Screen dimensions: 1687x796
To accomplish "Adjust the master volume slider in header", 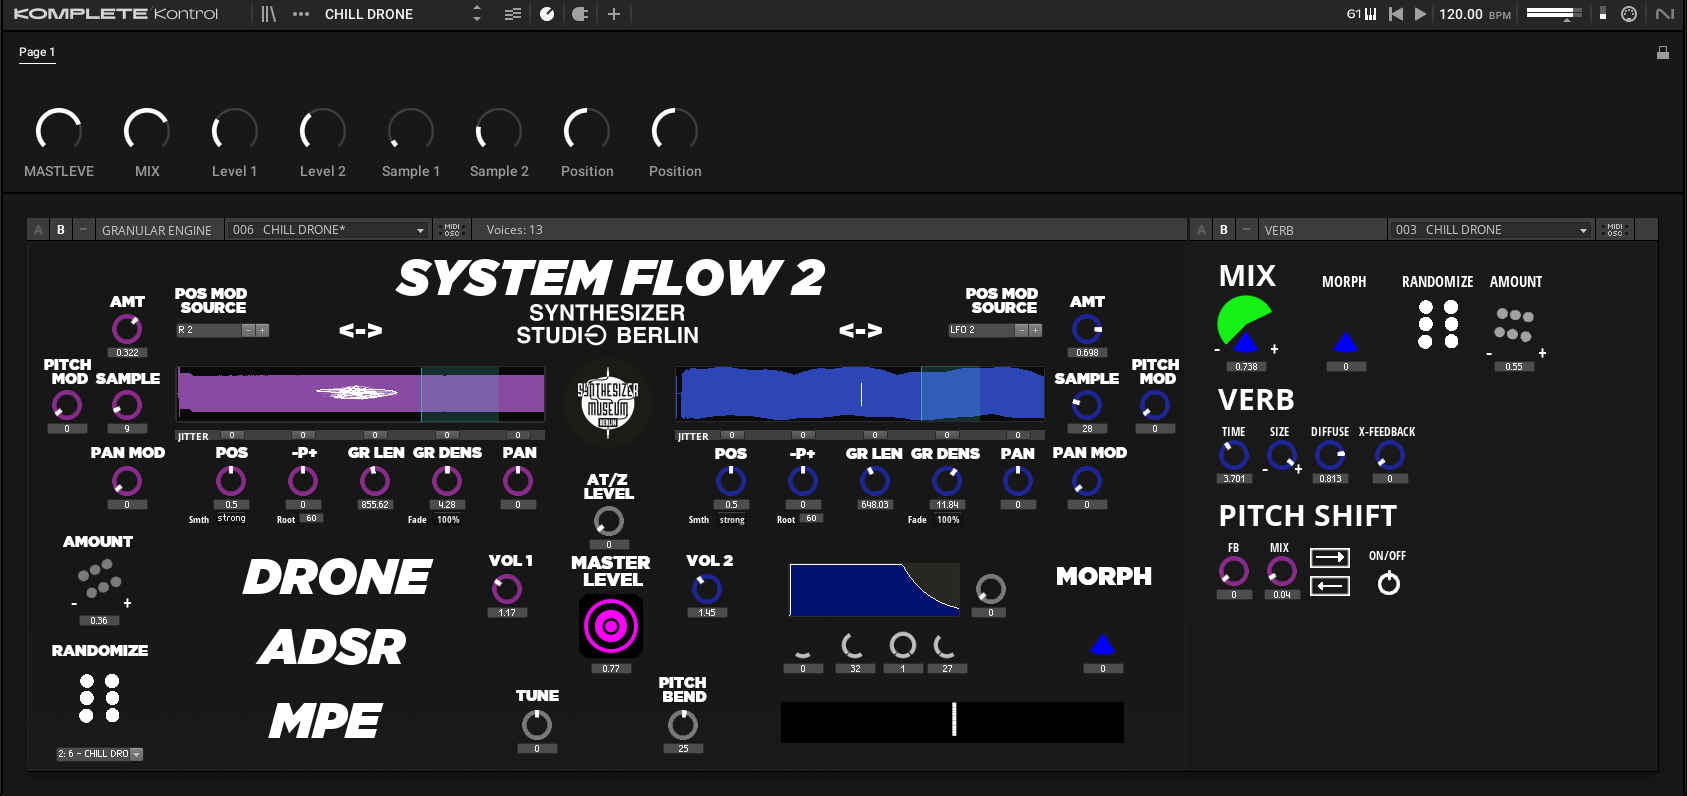I will point(1554,14).
